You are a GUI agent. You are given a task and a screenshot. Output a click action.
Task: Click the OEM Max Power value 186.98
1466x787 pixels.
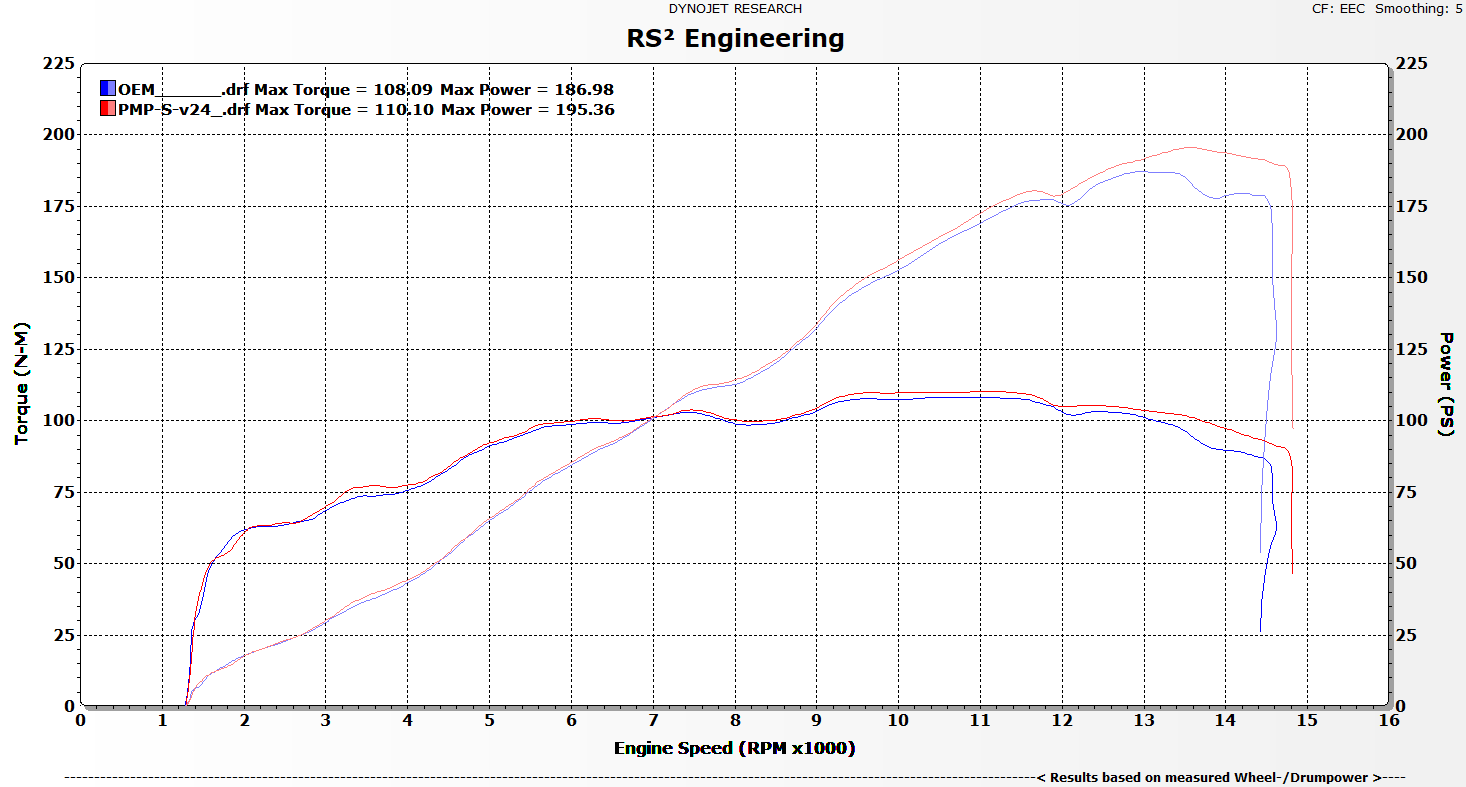pos(585,88)
